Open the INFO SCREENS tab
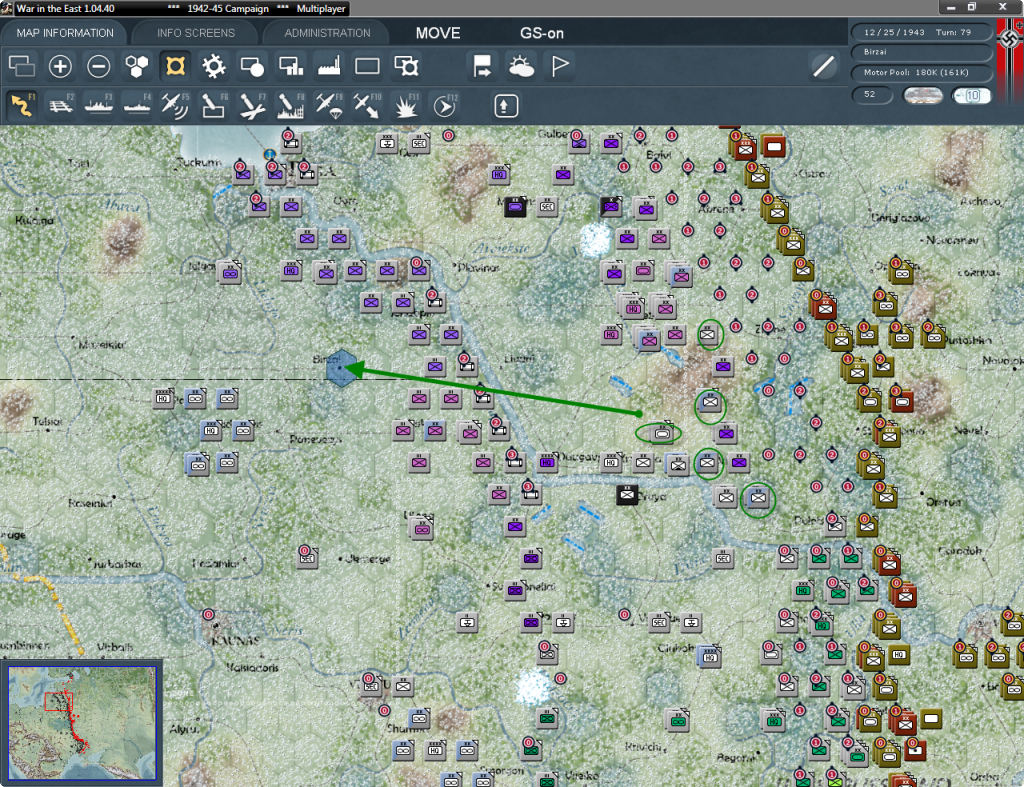Screen dimensions: 1024x787 [x=195, y=33]
